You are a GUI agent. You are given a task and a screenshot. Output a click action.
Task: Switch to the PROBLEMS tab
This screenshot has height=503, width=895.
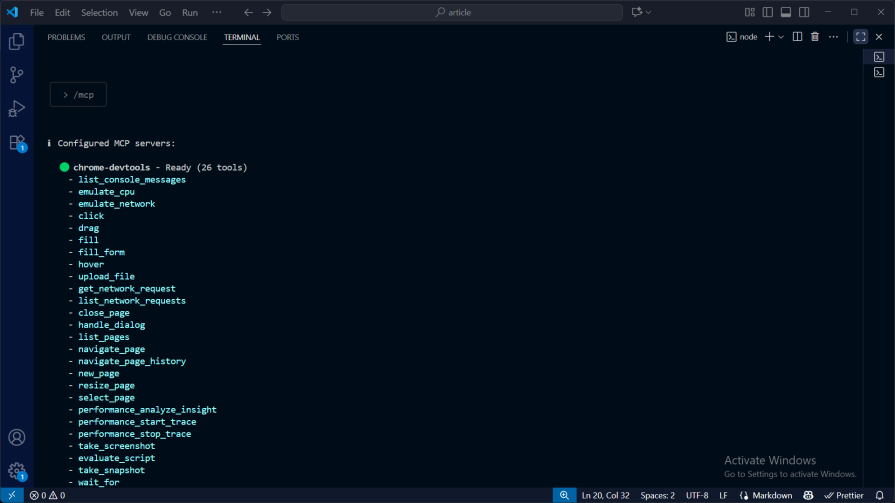pyautogui.click(x=66, y=37)
